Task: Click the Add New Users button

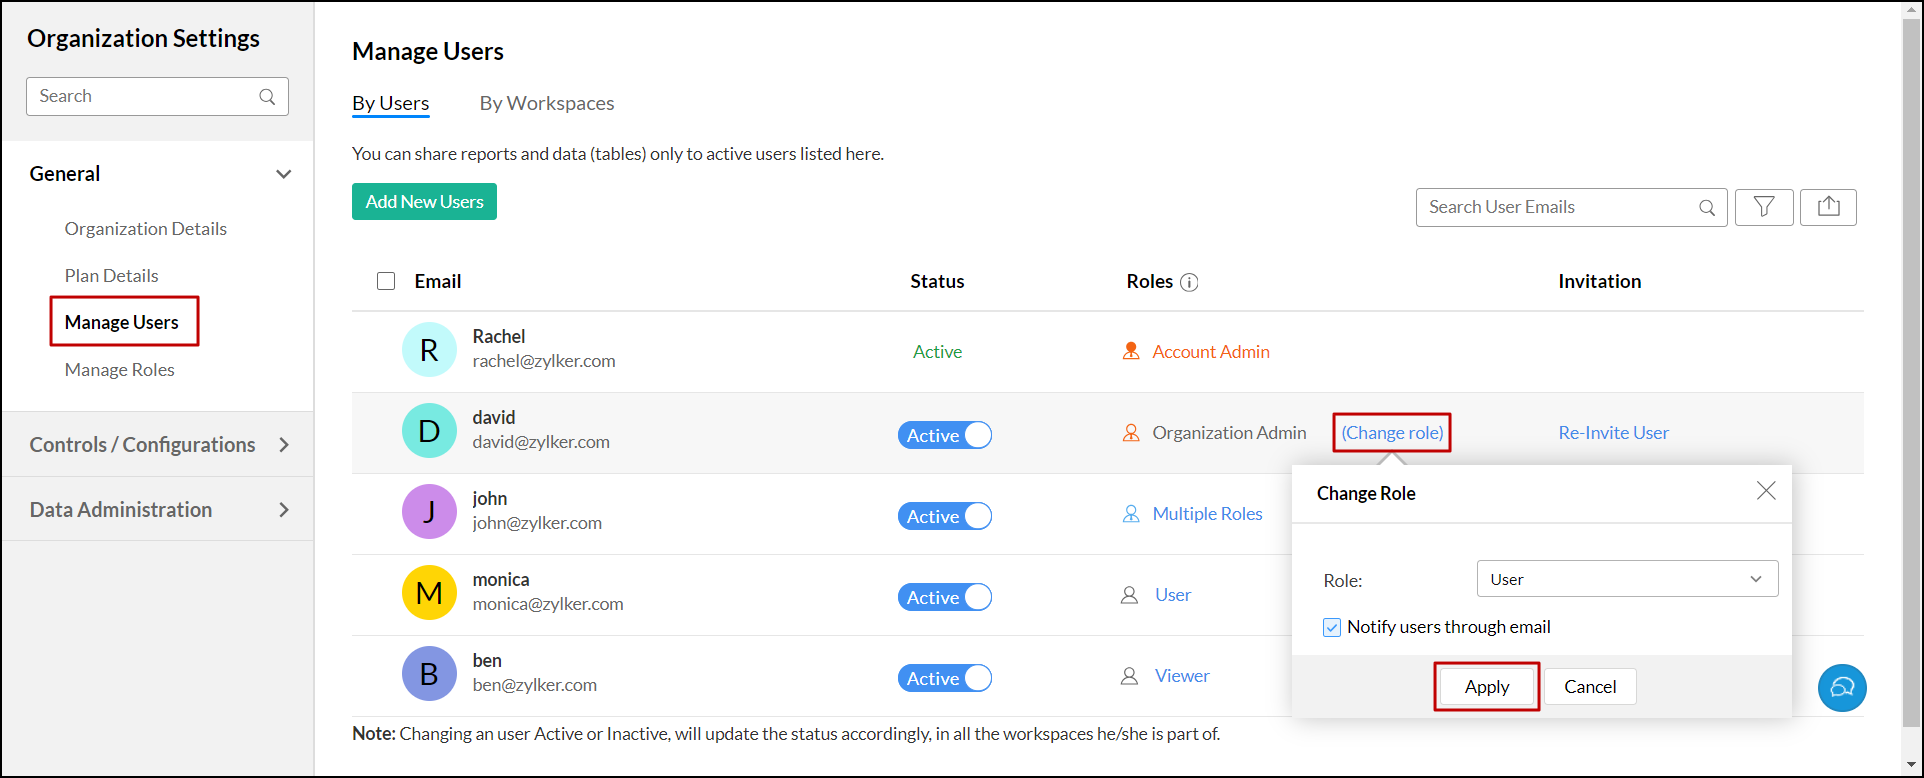Action: [x=424, y=202]
